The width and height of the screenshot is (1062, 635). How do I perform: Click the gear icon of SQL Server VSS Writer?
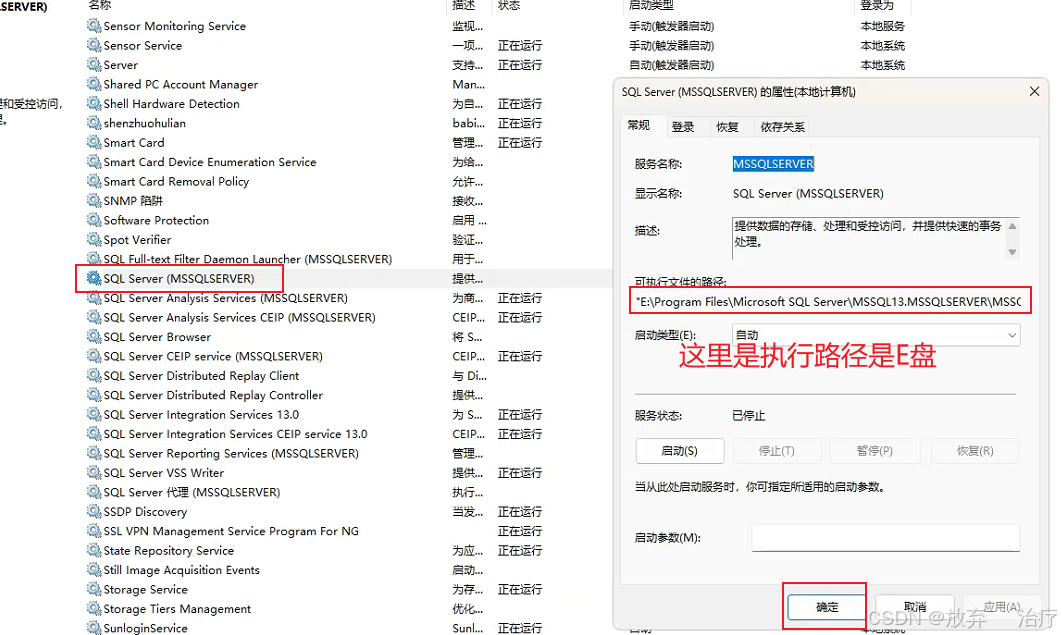[x=93, y=473]
